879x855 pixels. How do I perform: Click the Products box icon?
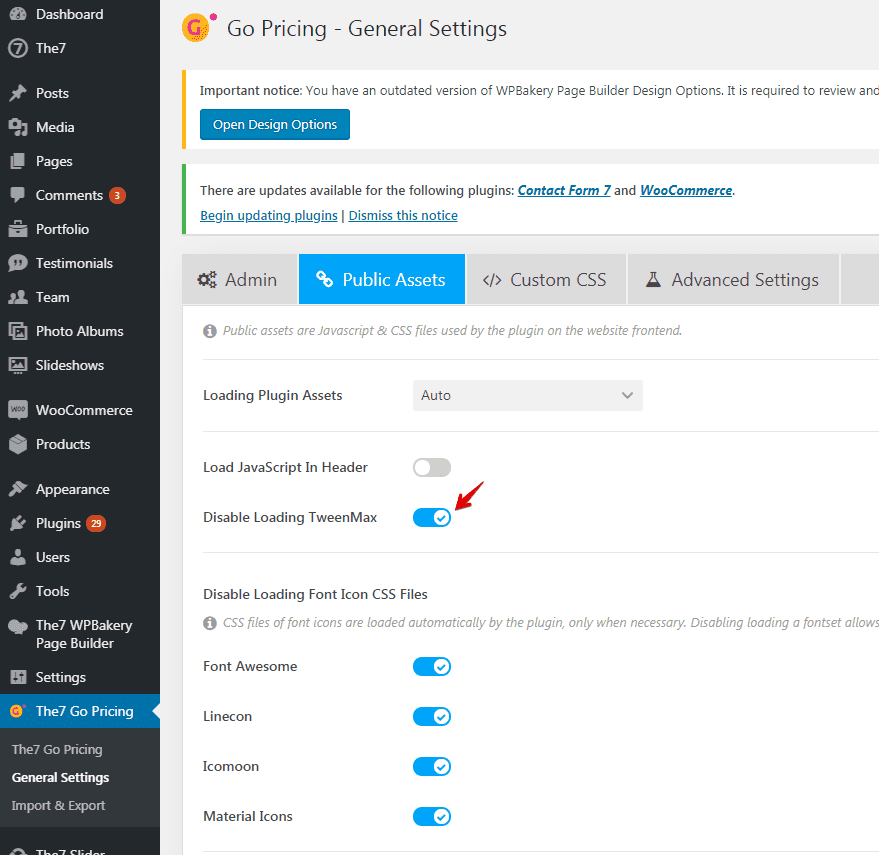[18, 444]
